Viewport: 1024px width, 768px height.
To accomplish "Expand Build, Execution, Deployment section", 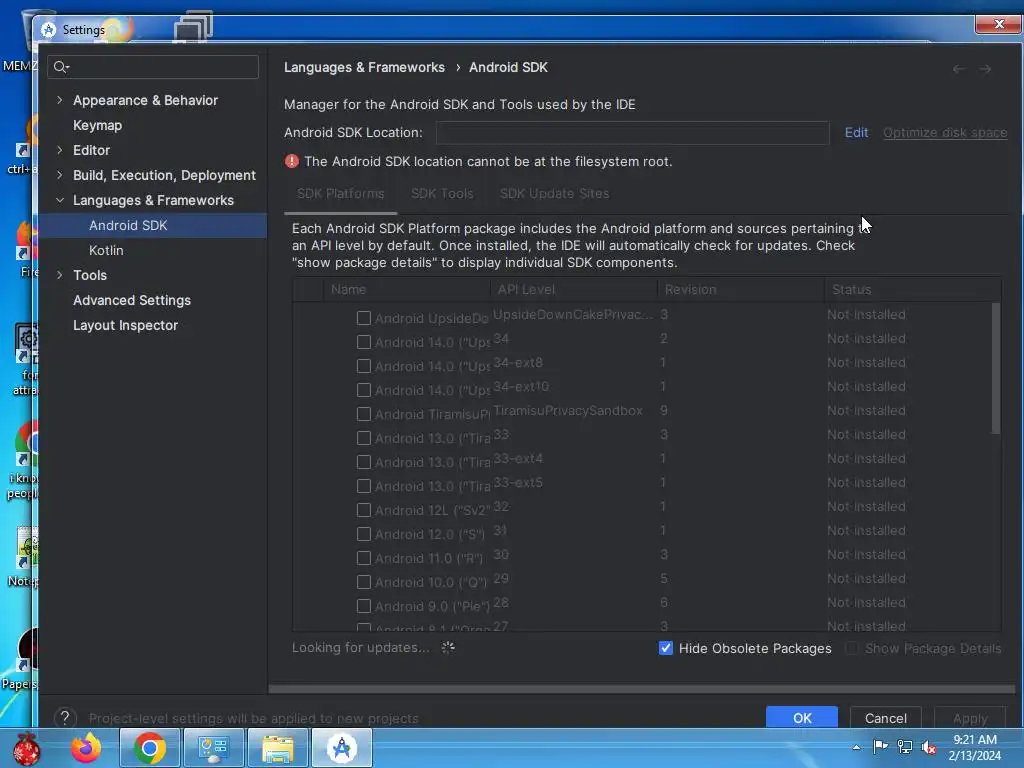I will 59,175.
